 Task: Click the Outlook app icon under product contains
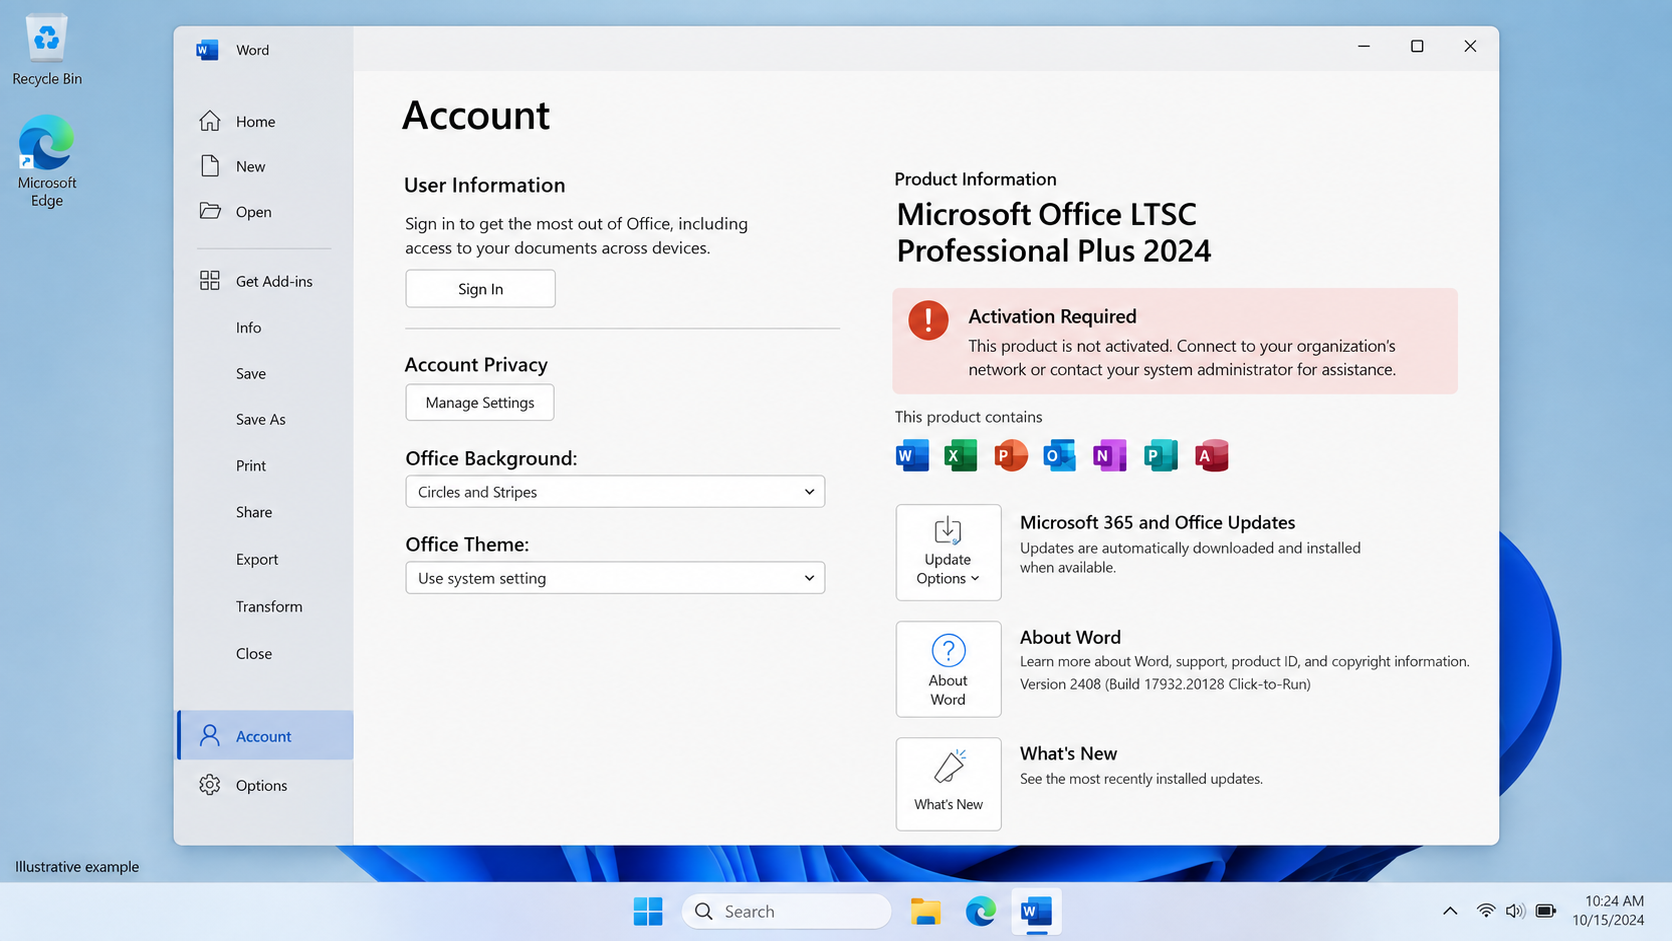tap(1060, 456)
